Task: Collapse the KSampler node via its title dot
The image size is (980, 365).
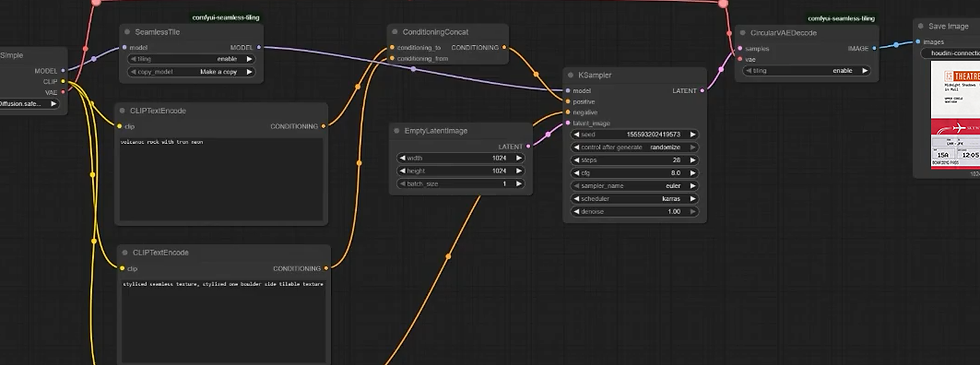Action: 570,75
